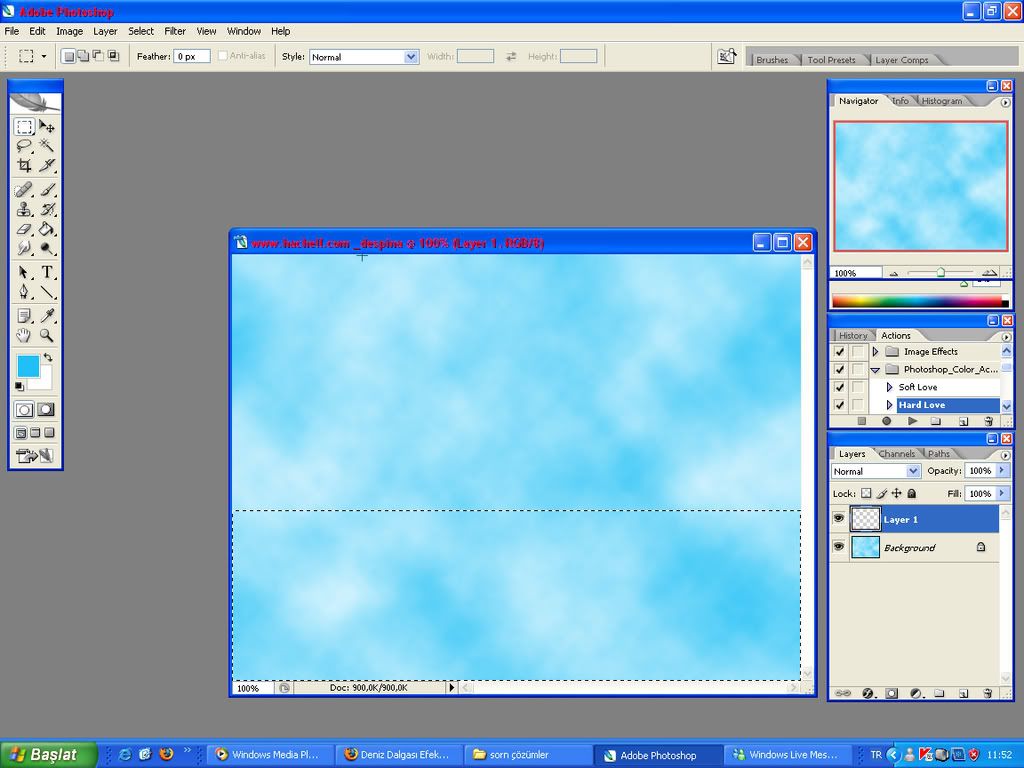1024x768 pixels.
Task: Switch to Quick Mask mode
Action: point(46,410)
